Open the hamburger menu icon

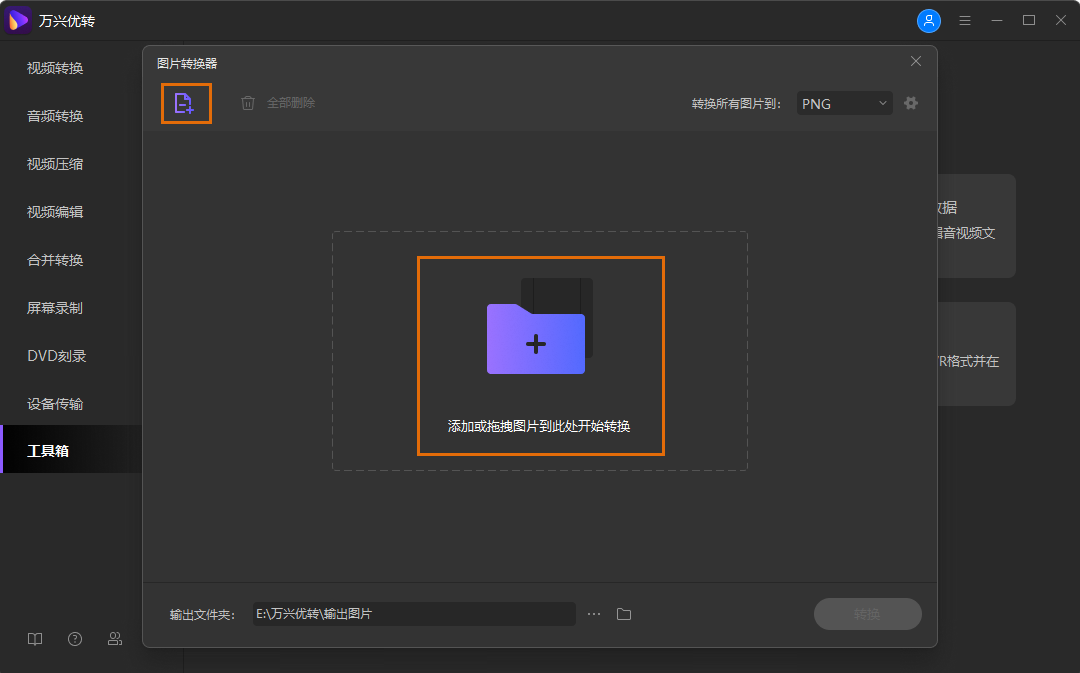pos(964,19)
